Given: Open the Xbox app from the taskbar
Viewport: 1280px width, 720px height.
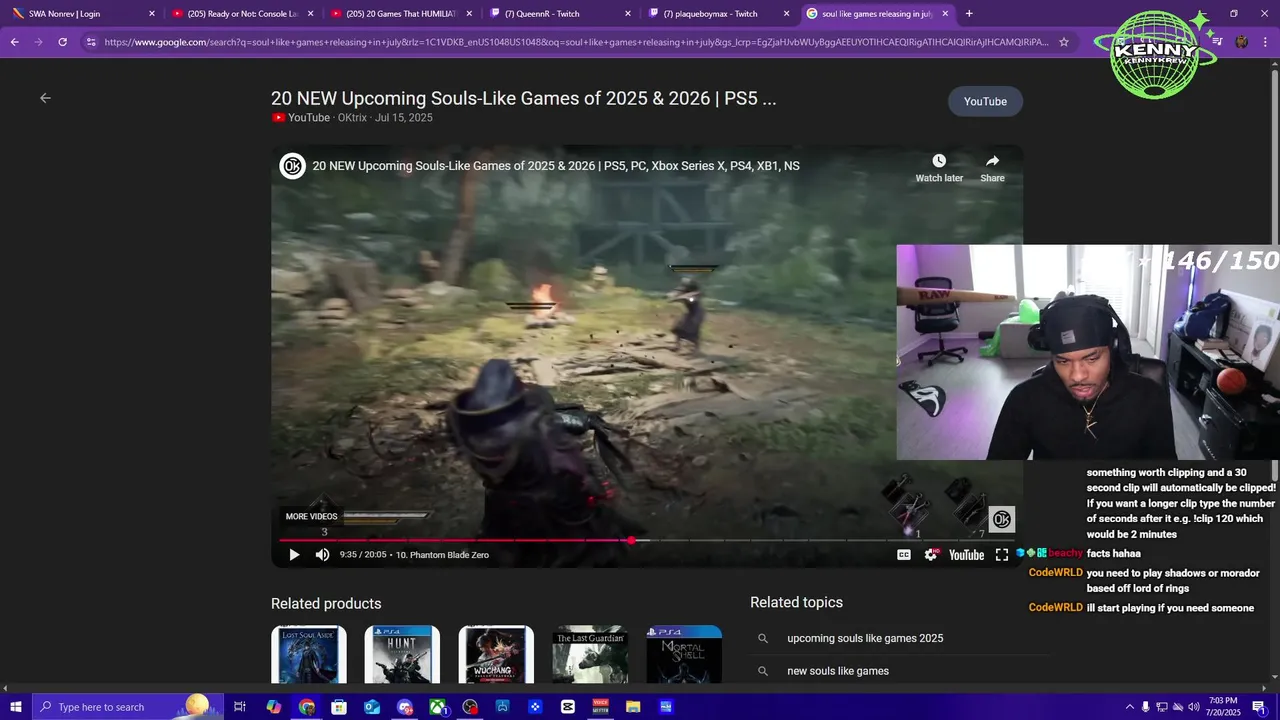Looking at the screenshot, I should (437, 707).
